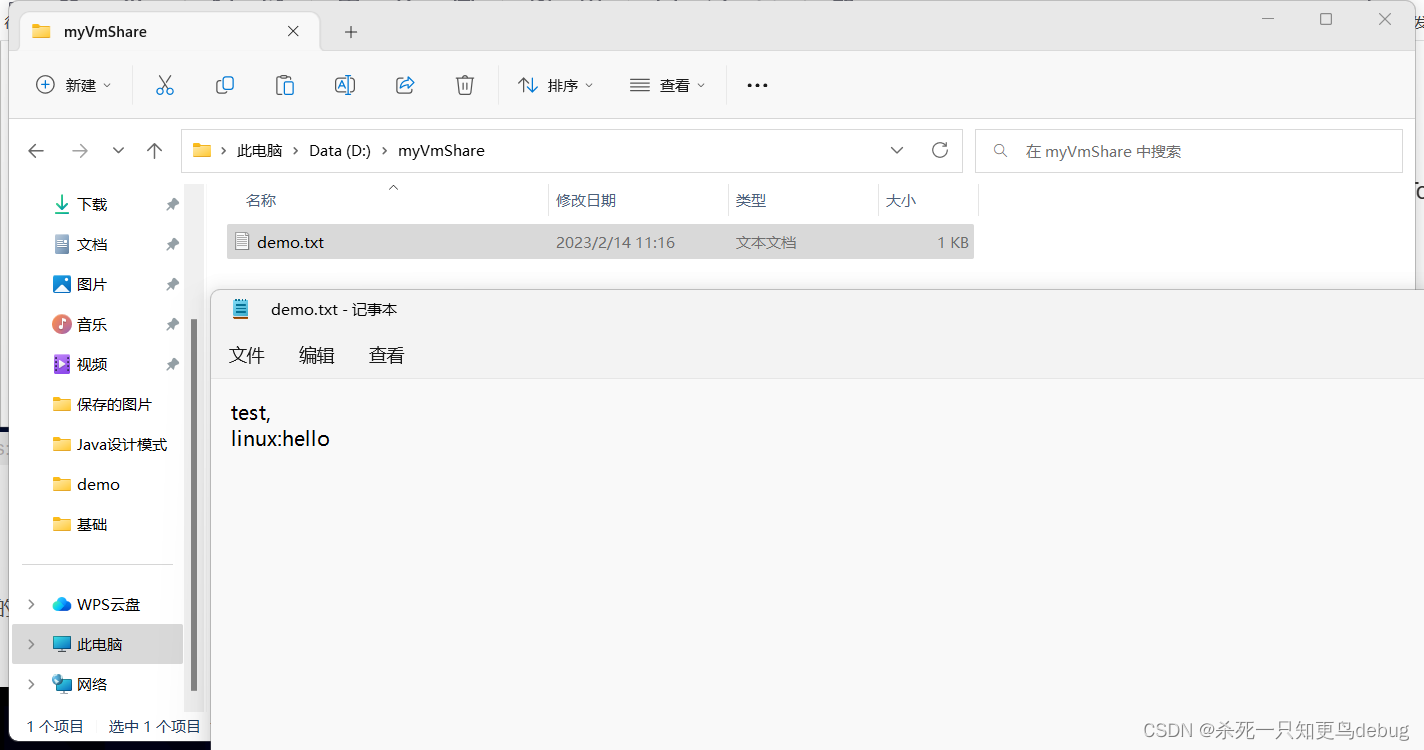Open the 查看 view options dropdown
The height and width of the screenshot is (750, 1424).
click(x=667, y=85)
